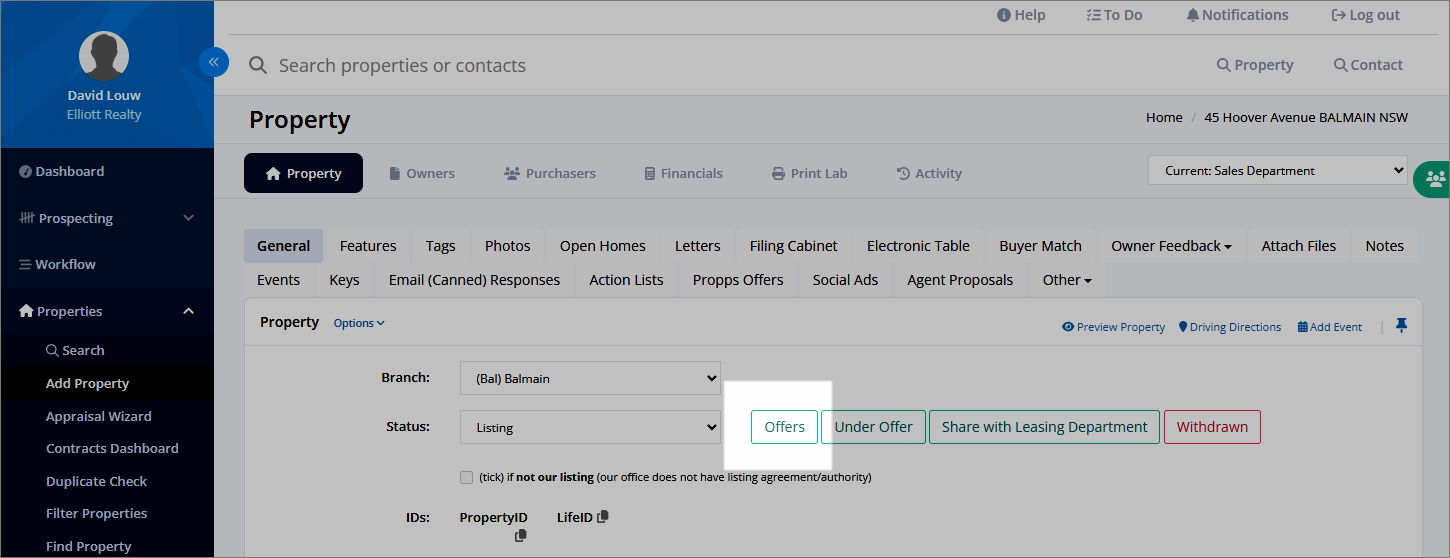Open the green contacts floating icon

tap(1435, 179)
